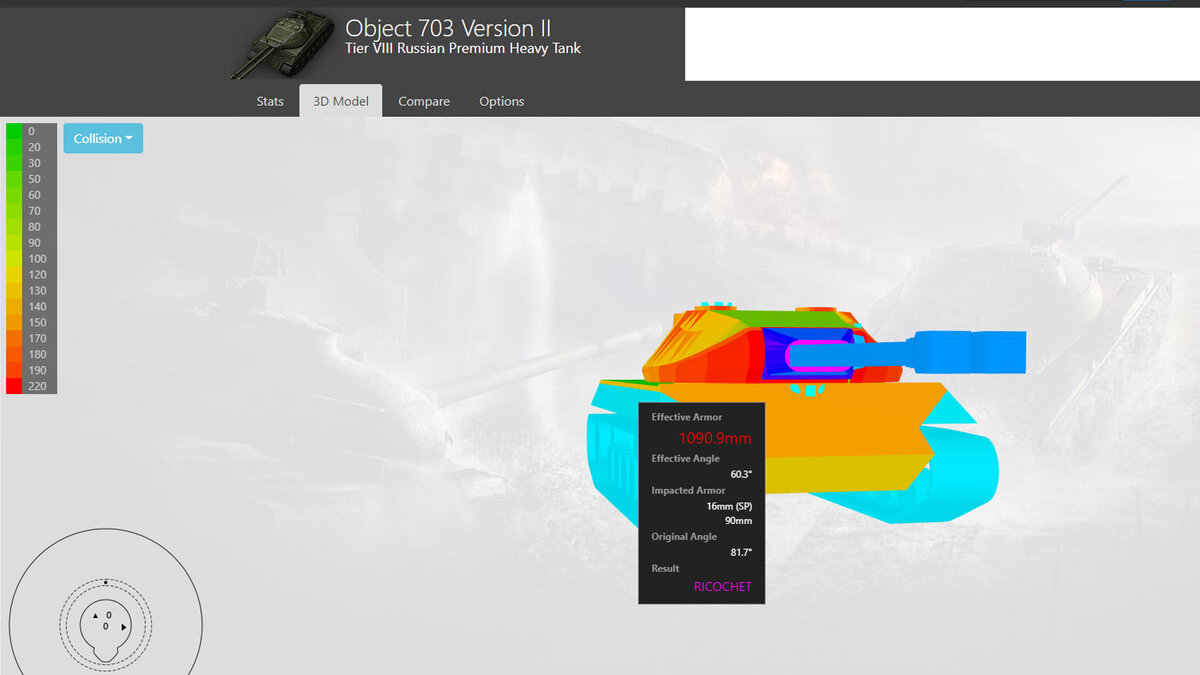The image size is (1200, 675).
Task: Click the RICOCHET result text
Action: (x=722, y=587)
